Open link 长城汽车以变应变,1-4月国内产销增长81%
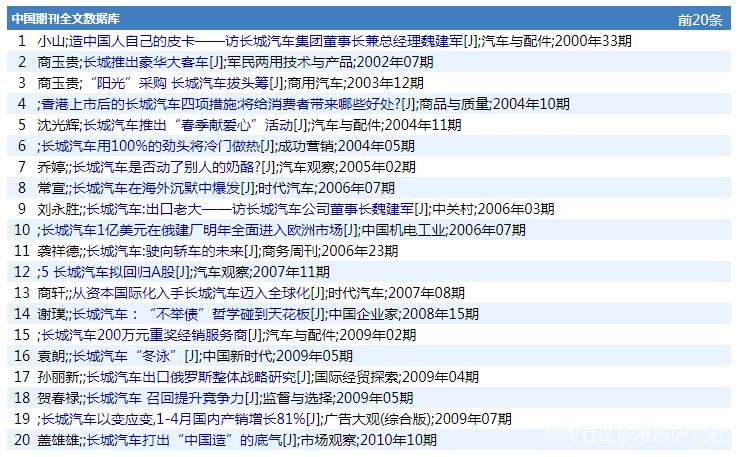Screen dimensions: 739x457 point(173,419)
